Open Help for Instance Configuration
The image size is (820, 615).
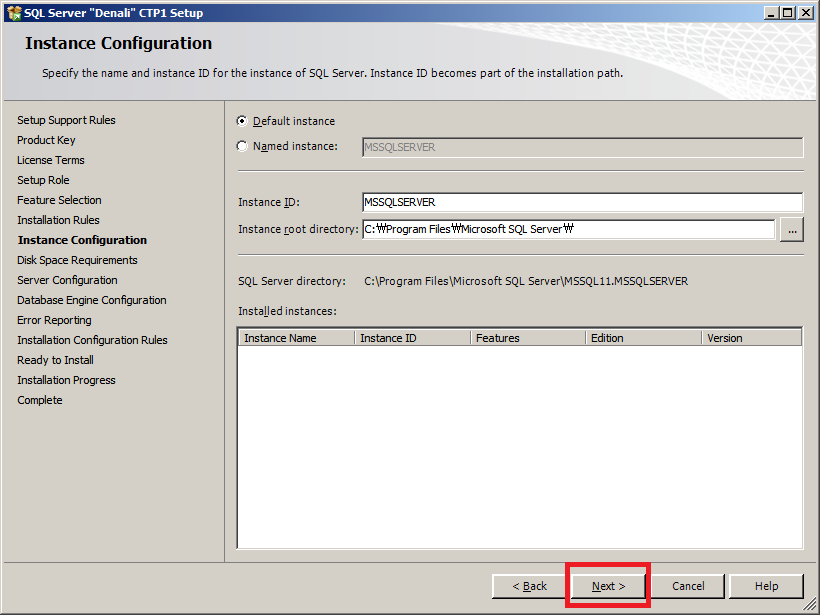[766, 586]
